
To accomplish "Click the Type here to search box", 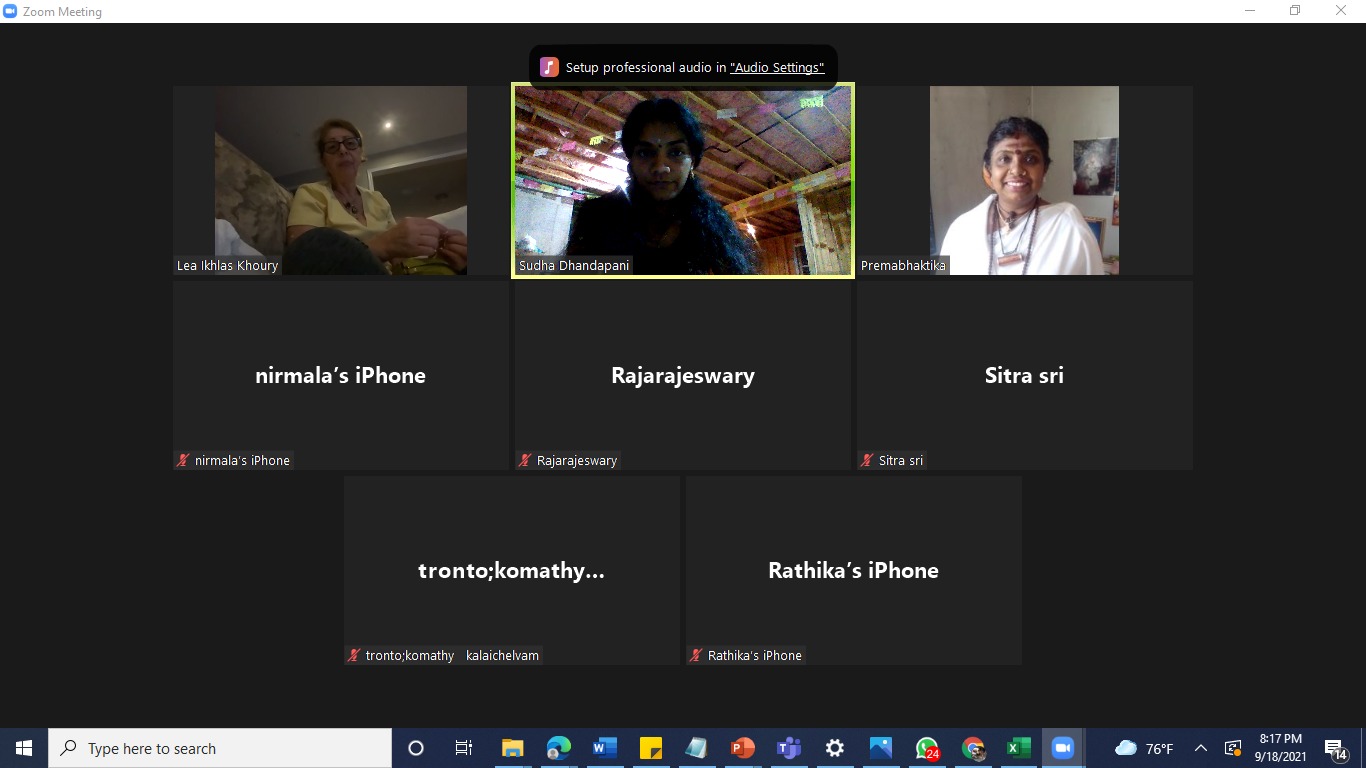I will coord(220,748).
